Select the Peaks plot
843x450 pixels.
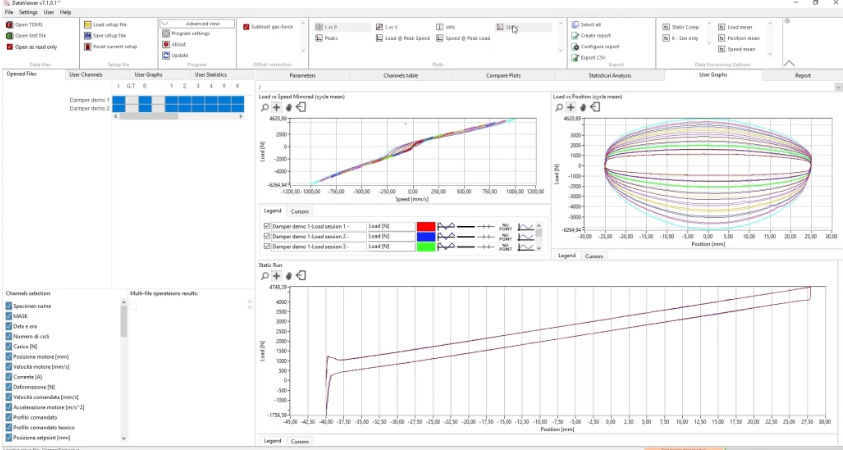tap(326, 38)
